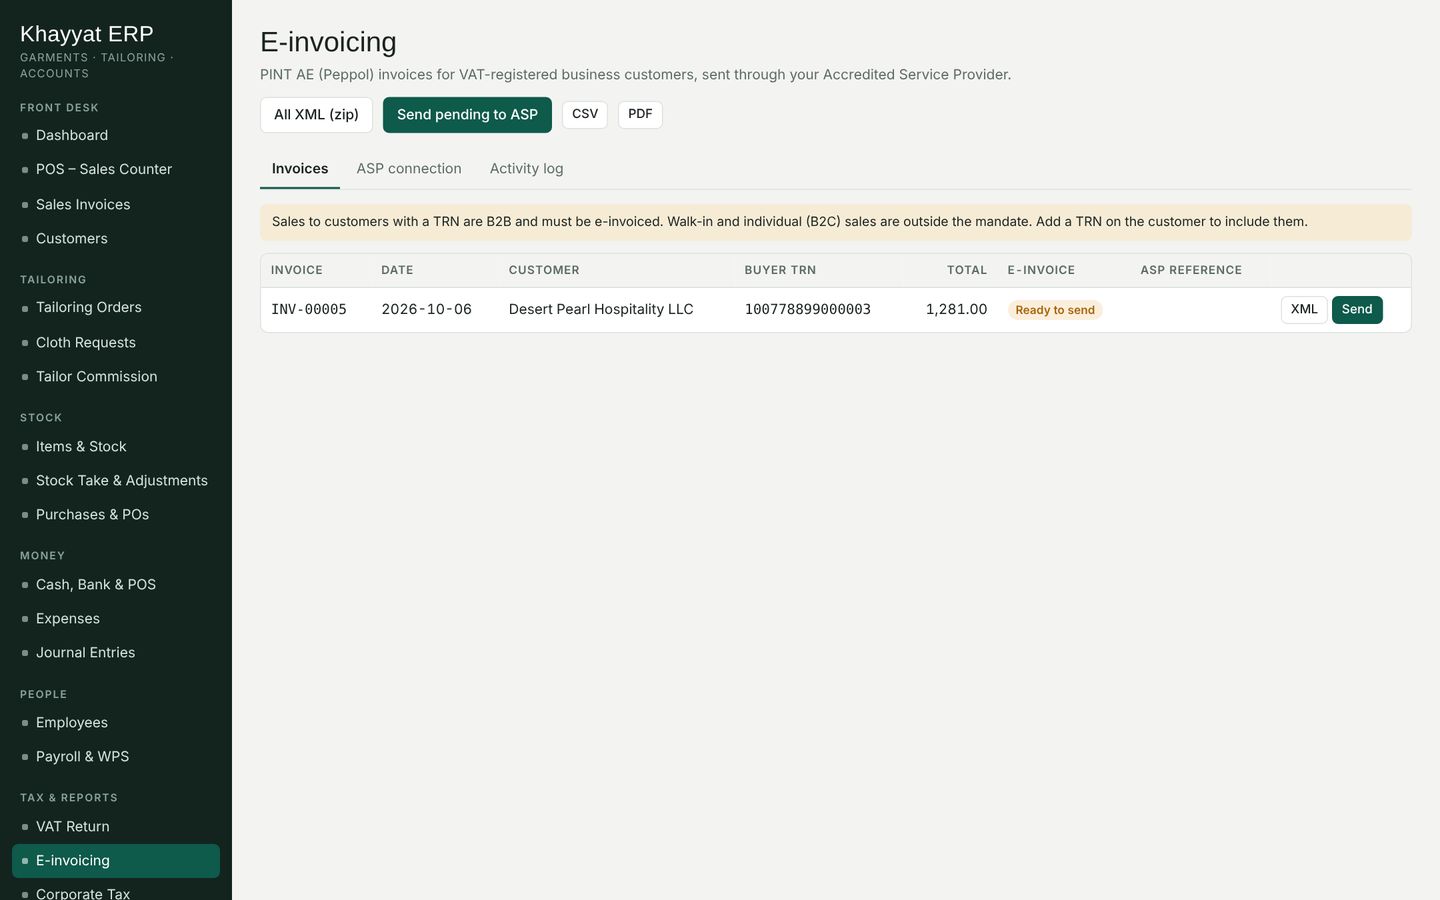Open Customers from Front Desk section
This screenshot has height=900, width=1440.
[116, 238]
